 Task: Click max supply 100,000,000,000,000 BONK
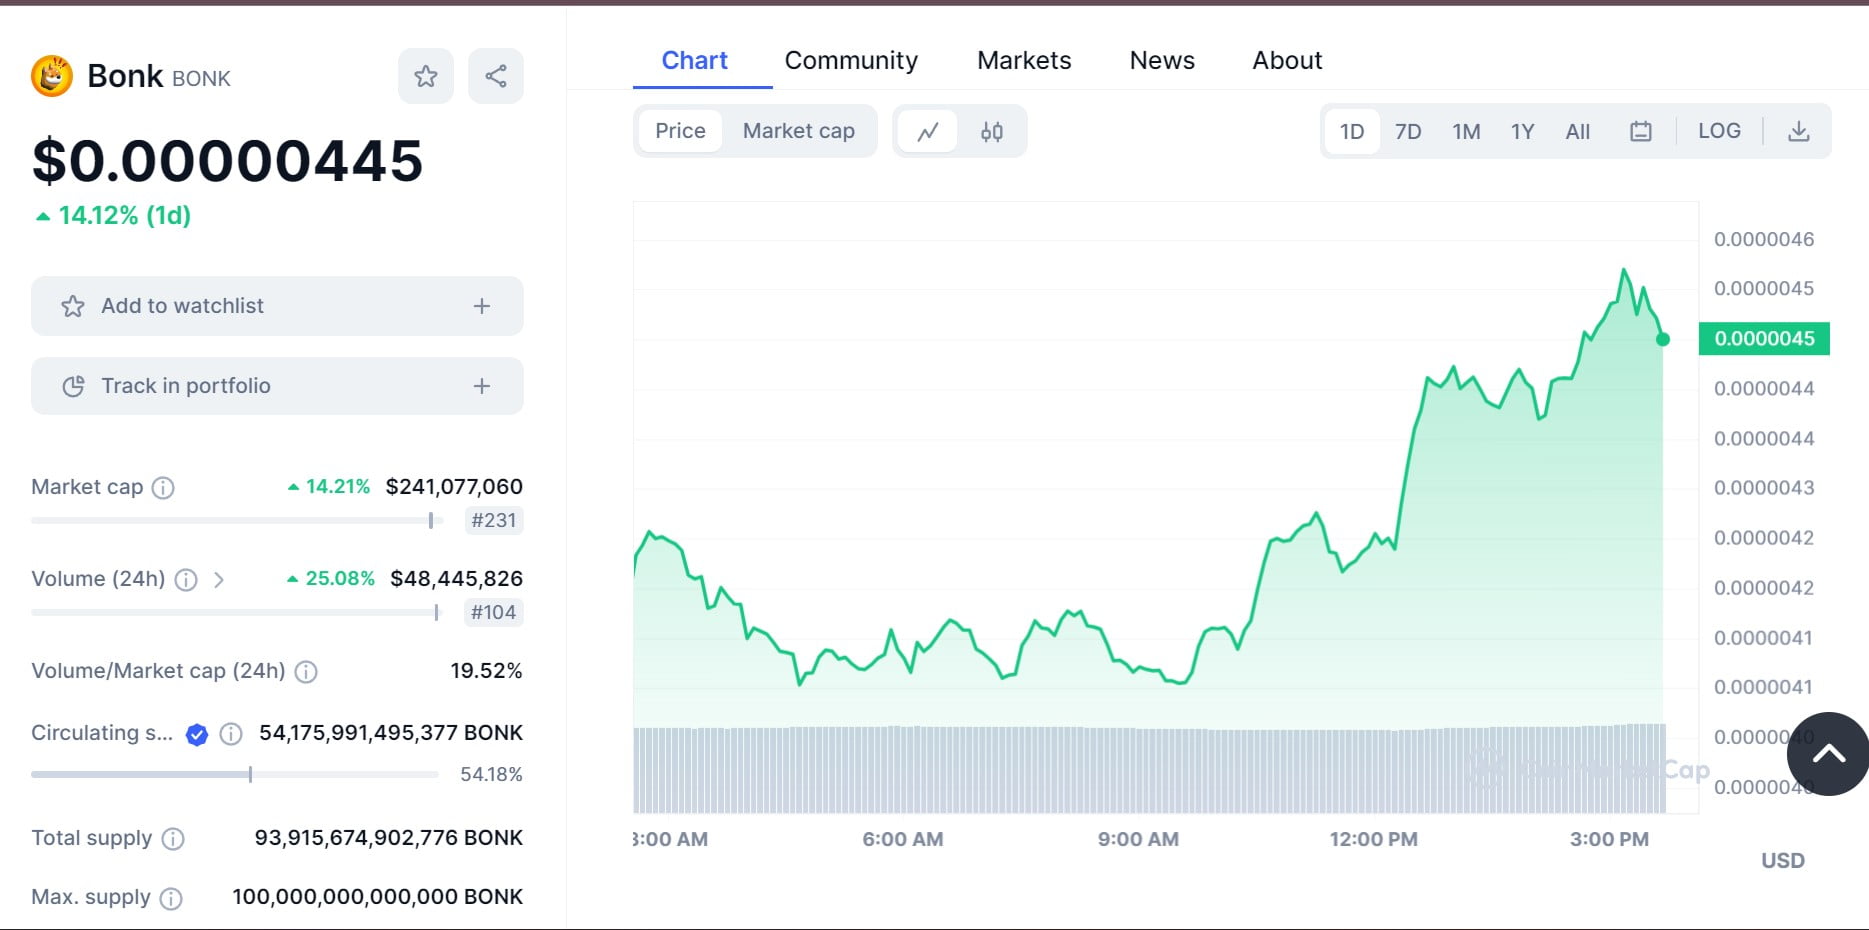pyautogui.click(x=377, y=897)
